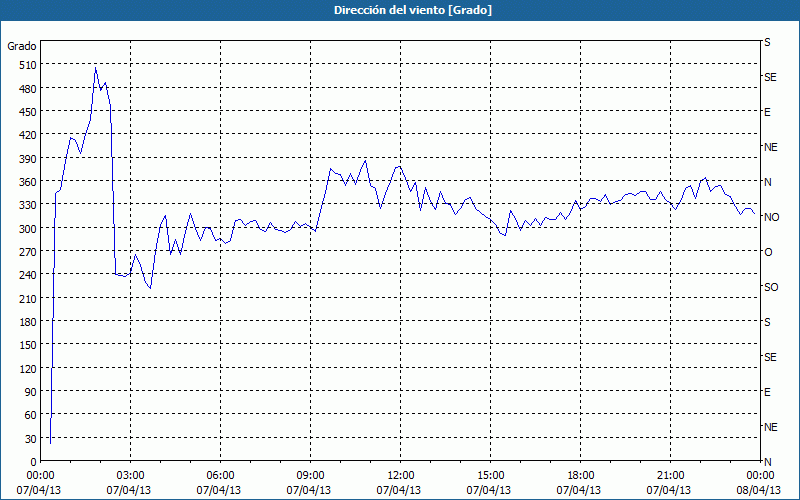The height and width of the screenshot is (500, 800).
Task: Click the 510 degree axis value
Action: tap(28, 65)
